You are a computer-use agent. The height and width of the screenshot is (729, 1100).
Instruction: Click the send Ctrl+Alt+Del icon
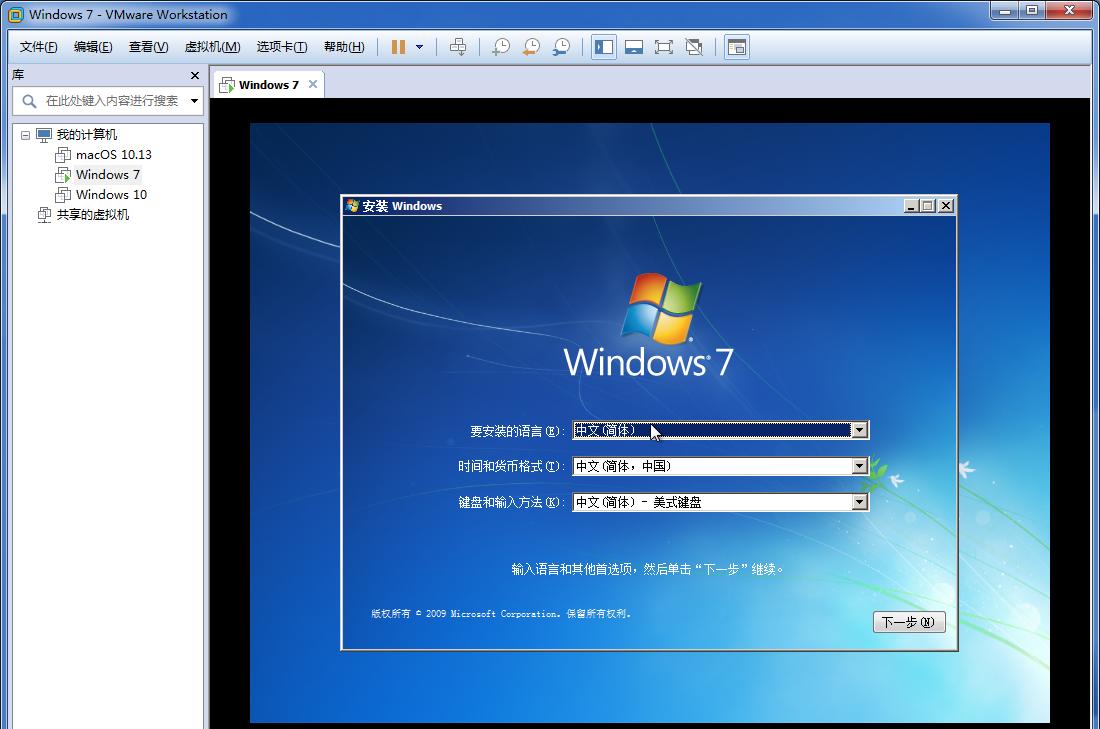[x=458, y=47]
